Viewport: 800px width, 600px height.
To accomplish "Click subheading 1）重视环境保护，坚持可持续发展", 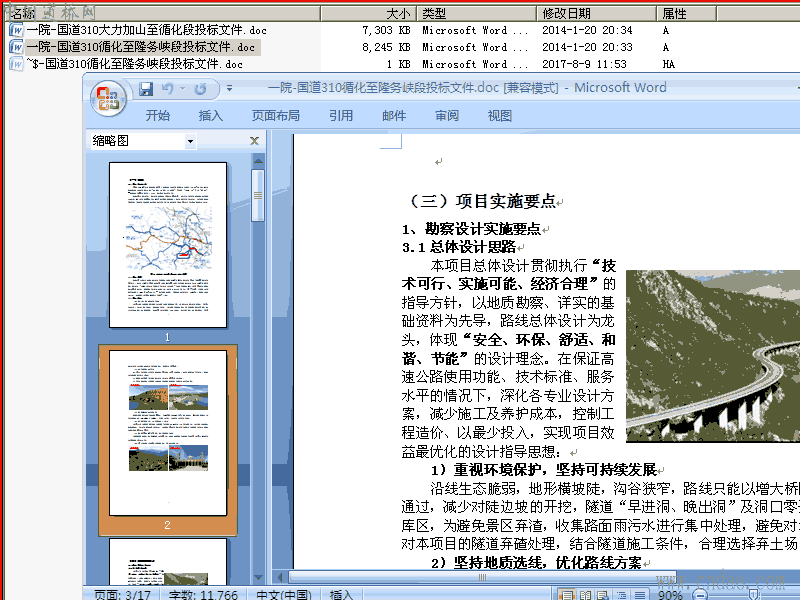I will (544, 470).
